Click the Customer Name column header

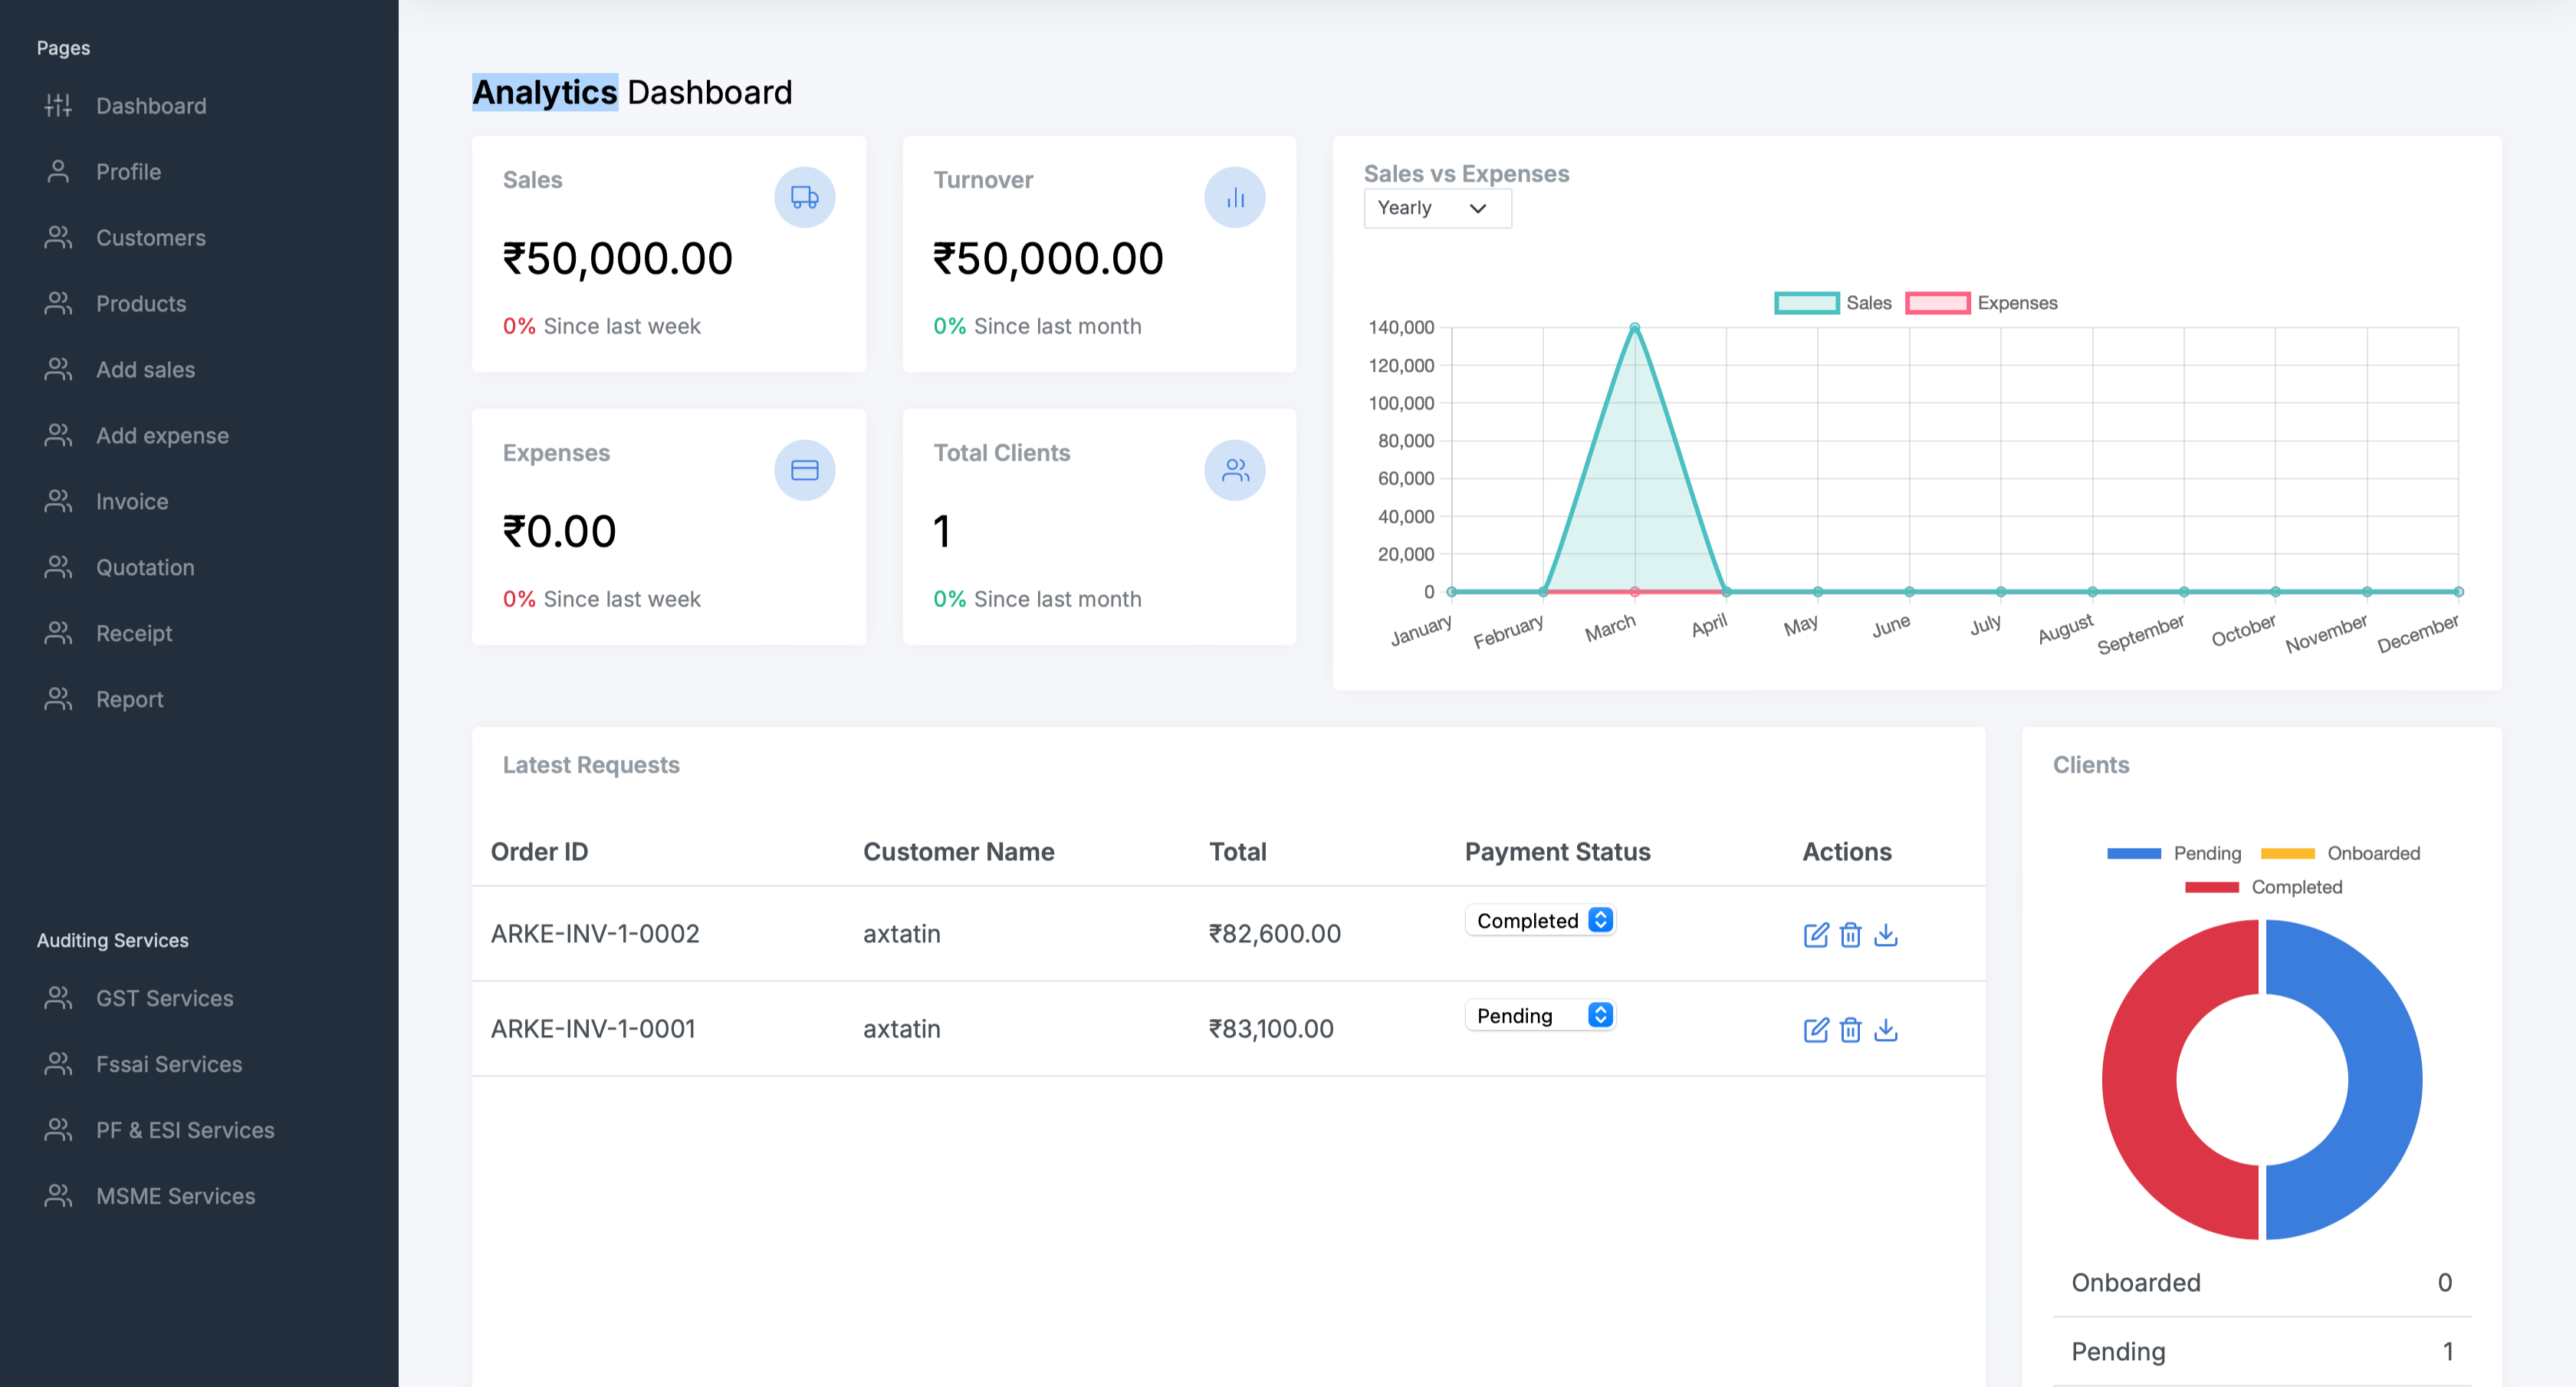point(958,851)
